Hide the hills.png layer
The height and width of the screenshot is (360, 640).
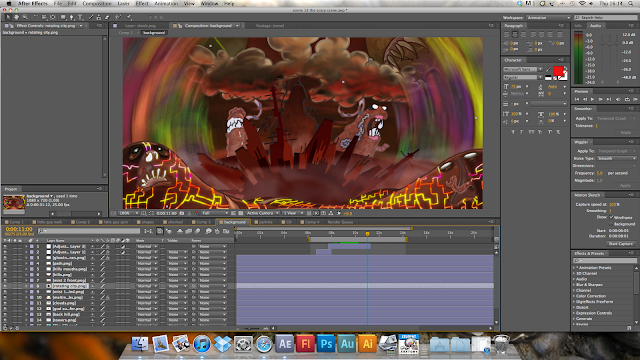click(x=5, y=275)
